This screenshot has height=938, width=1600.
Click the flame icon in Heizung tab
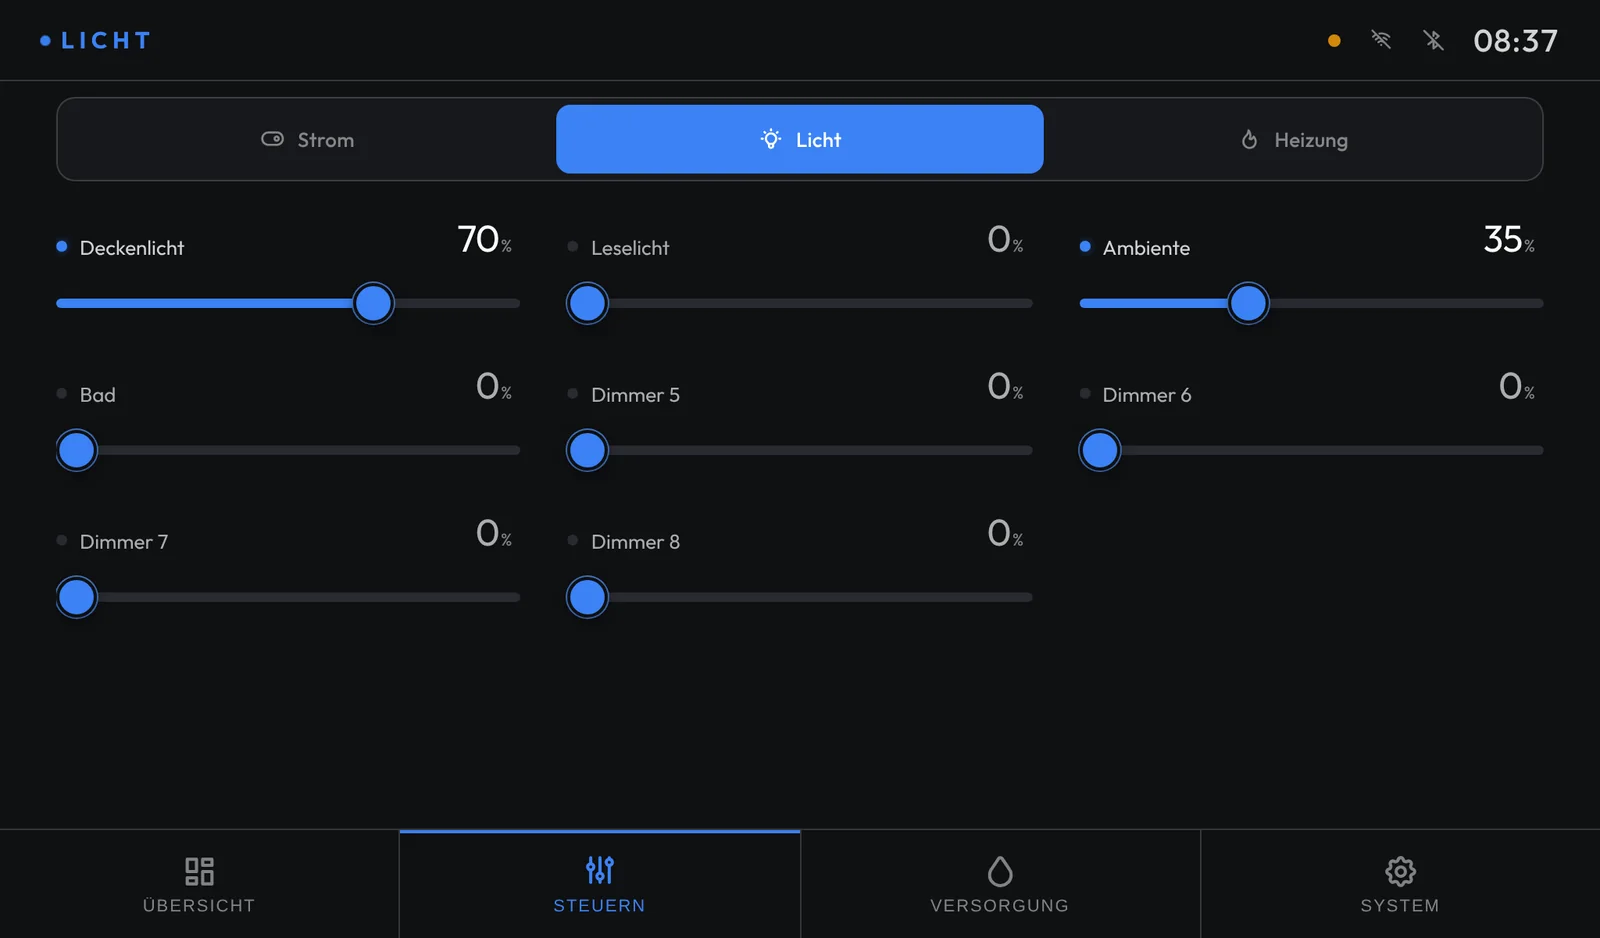[1249, 139]
